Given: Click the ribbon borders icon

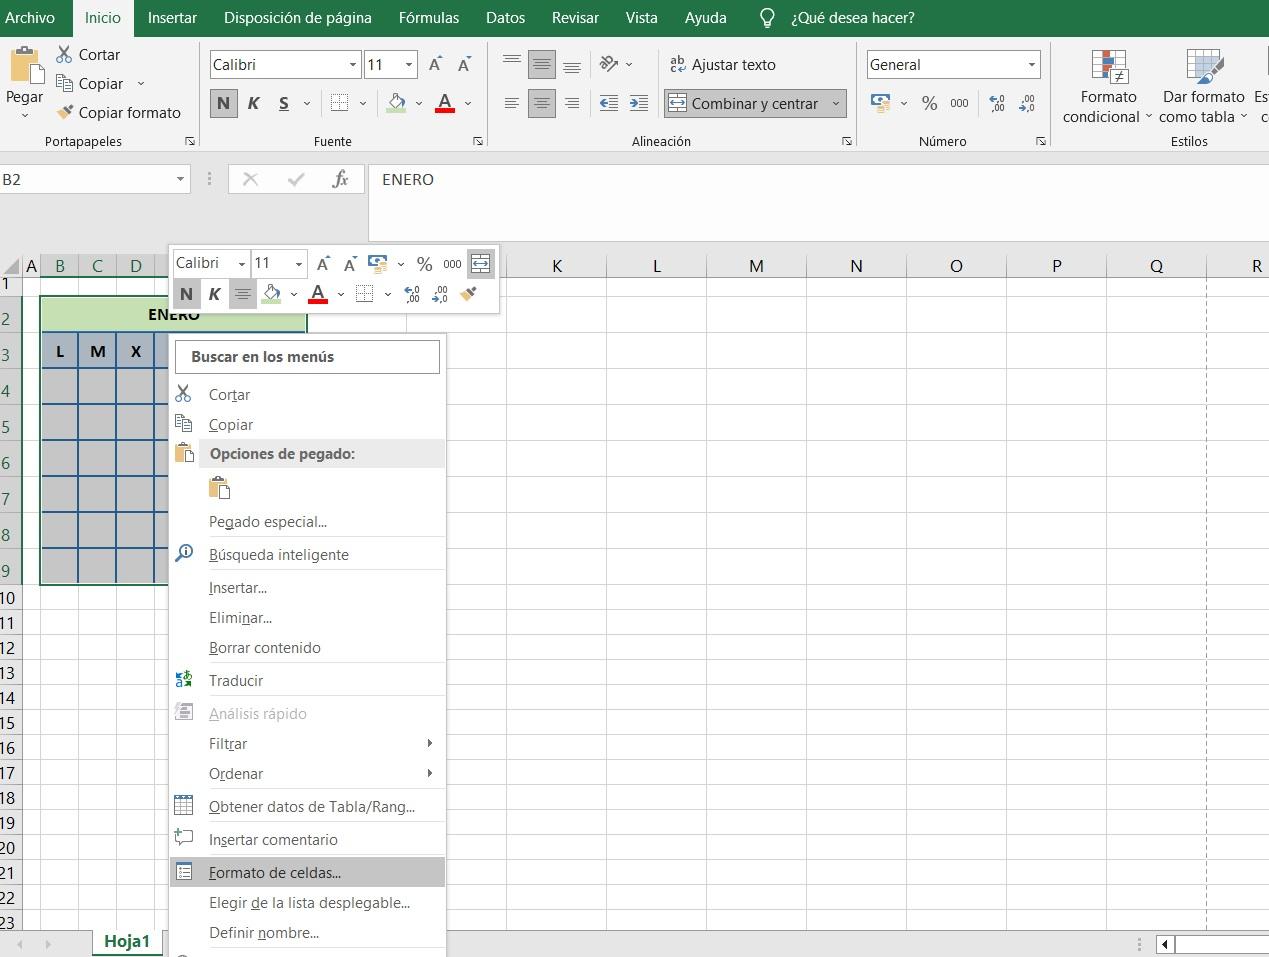Looking at the screenshot, I should coord(339,103).
